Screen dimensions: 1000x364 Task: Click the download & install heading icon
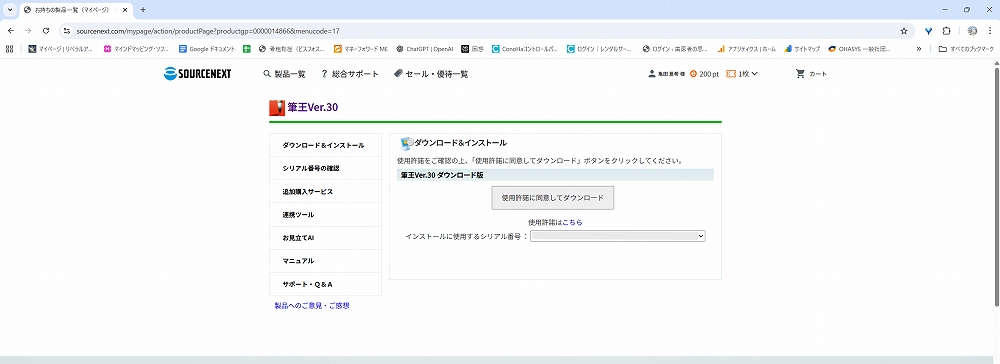[406, 143]
